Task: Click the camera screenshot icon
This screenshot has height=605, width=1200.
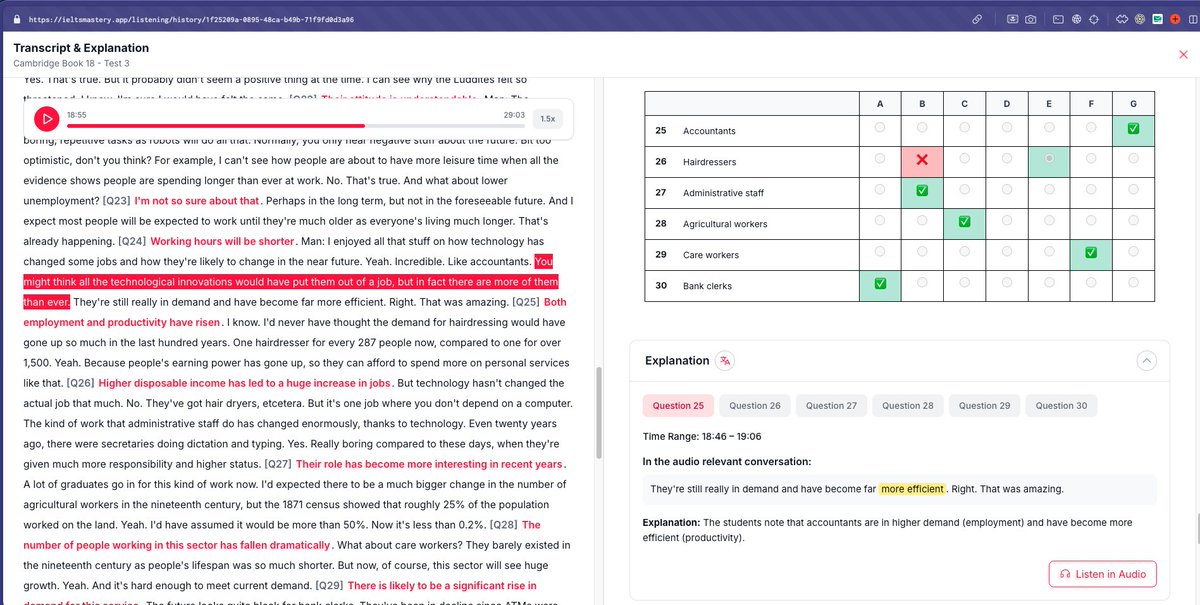Action: coord(1030,19)
